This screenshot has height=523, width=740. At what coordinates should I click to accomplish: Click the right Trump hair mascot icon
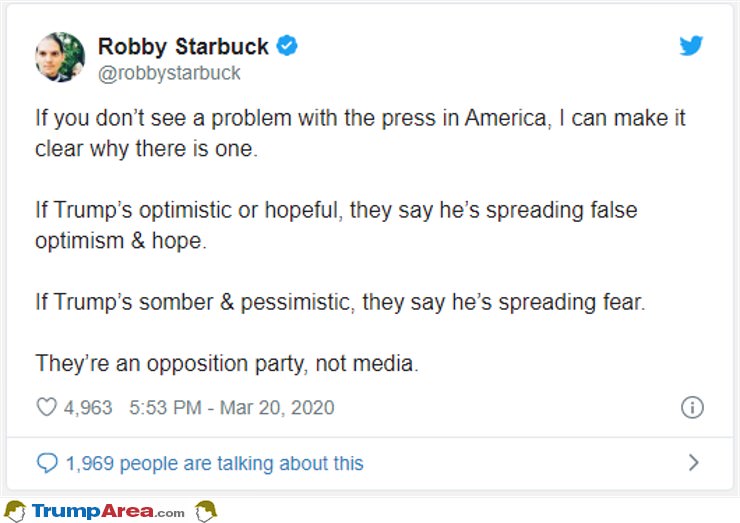pos(206,511)
